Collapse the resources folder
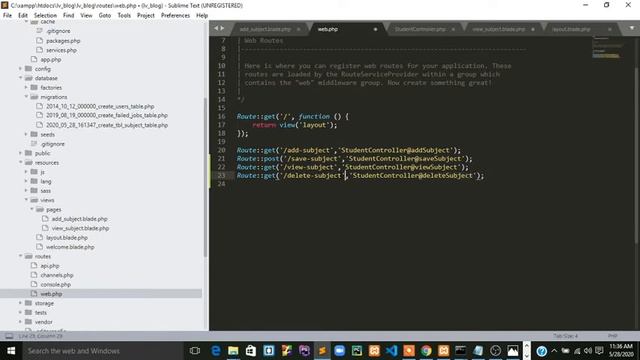640x360 pixels. (20, 162)
